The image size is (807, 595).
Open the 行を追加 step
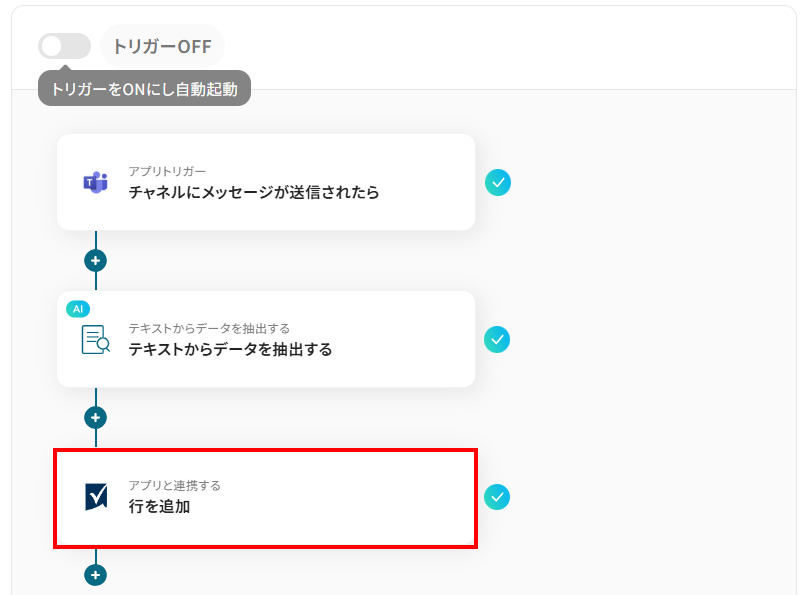[159, 506]
